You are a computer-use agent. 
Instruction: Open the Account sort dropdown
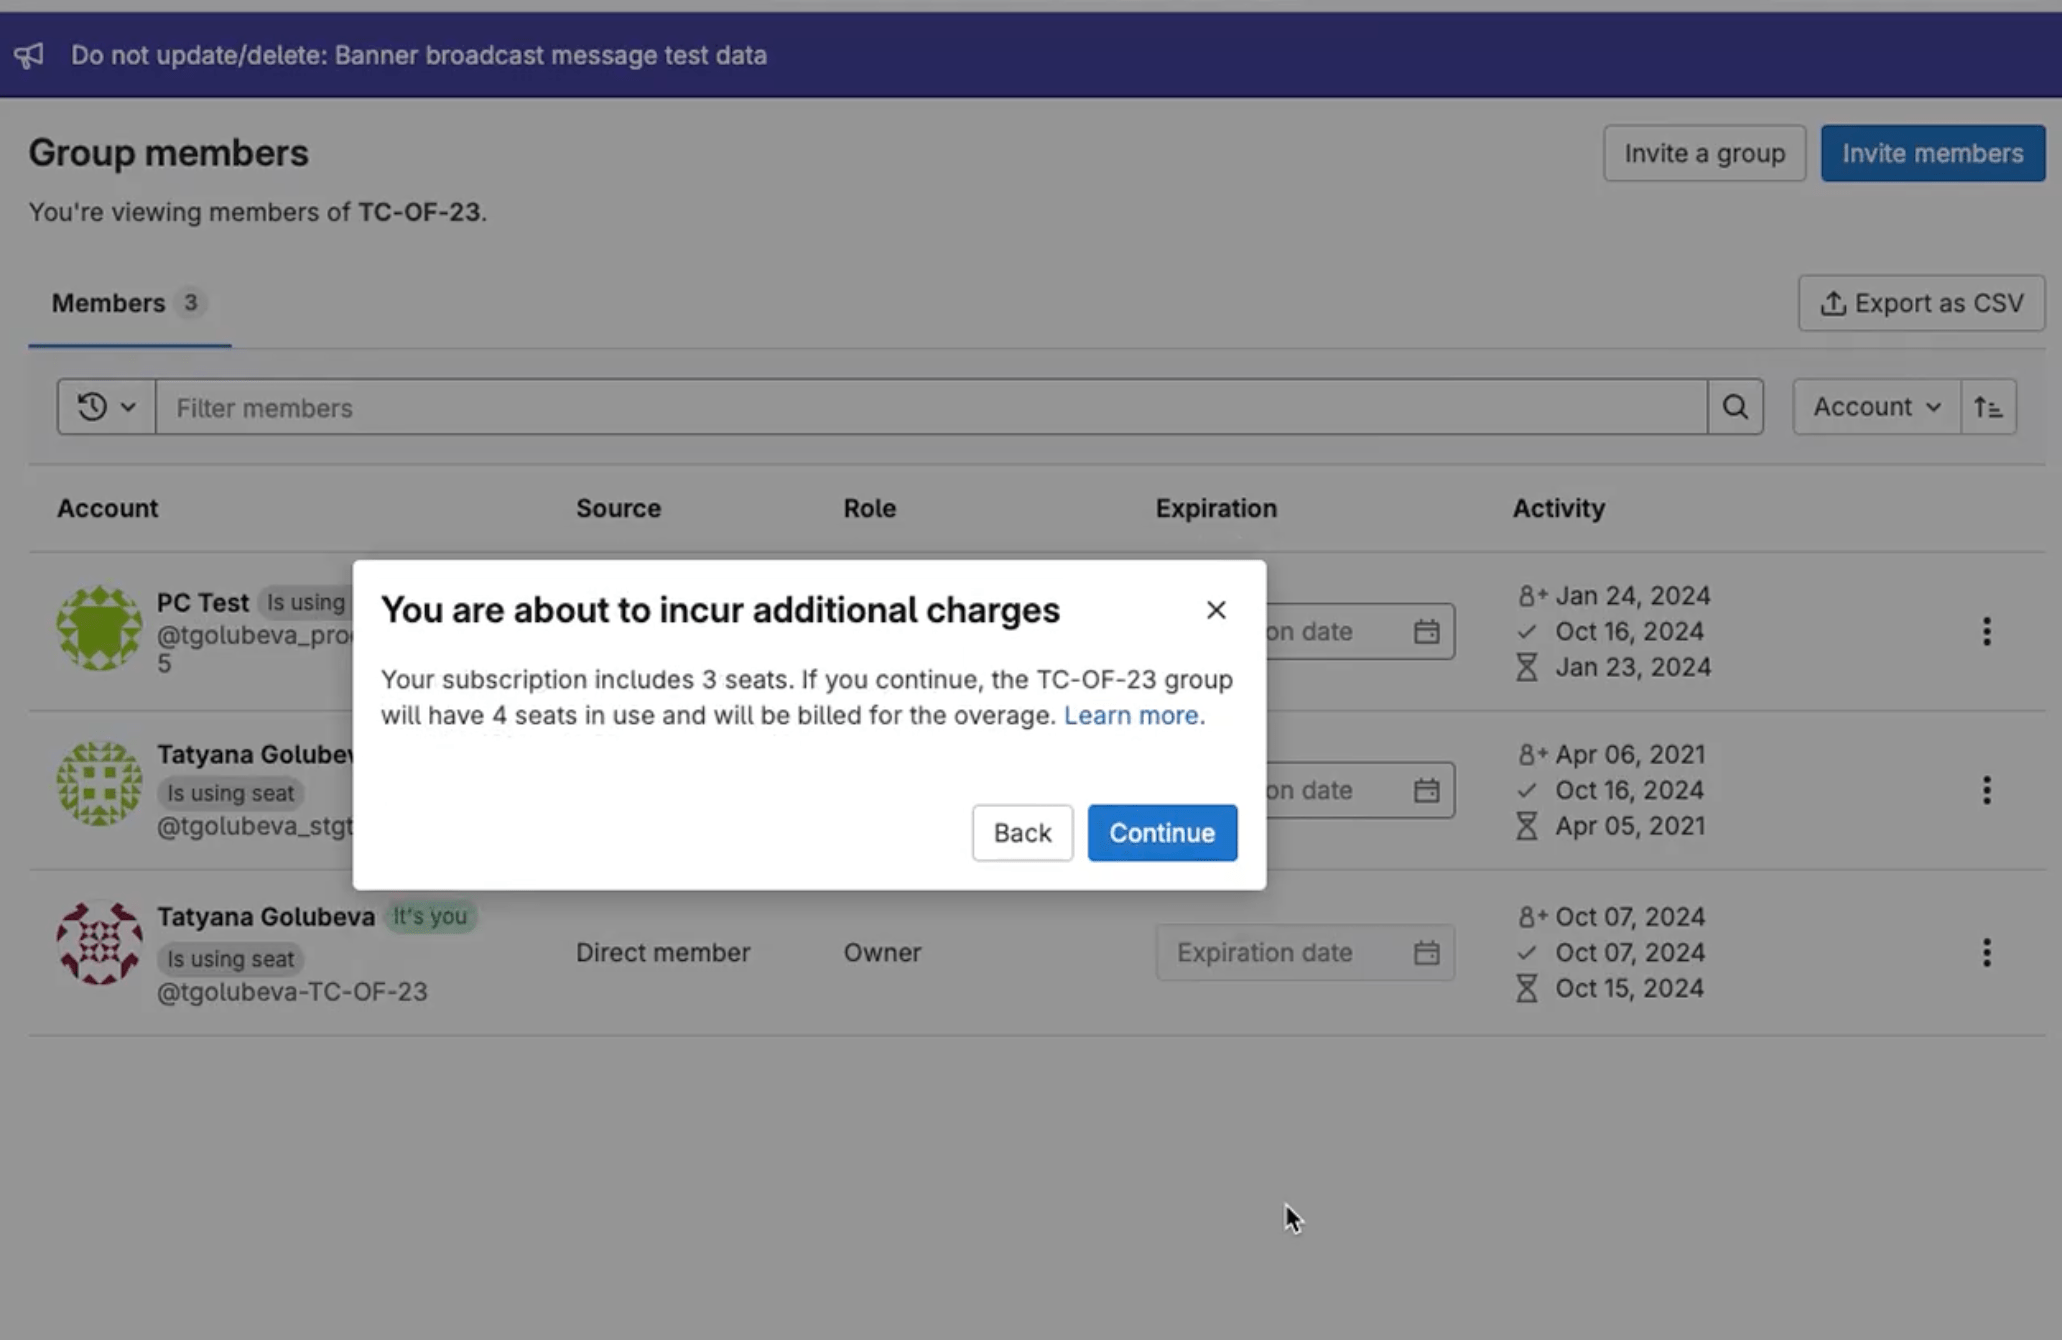pos(1876,407)
